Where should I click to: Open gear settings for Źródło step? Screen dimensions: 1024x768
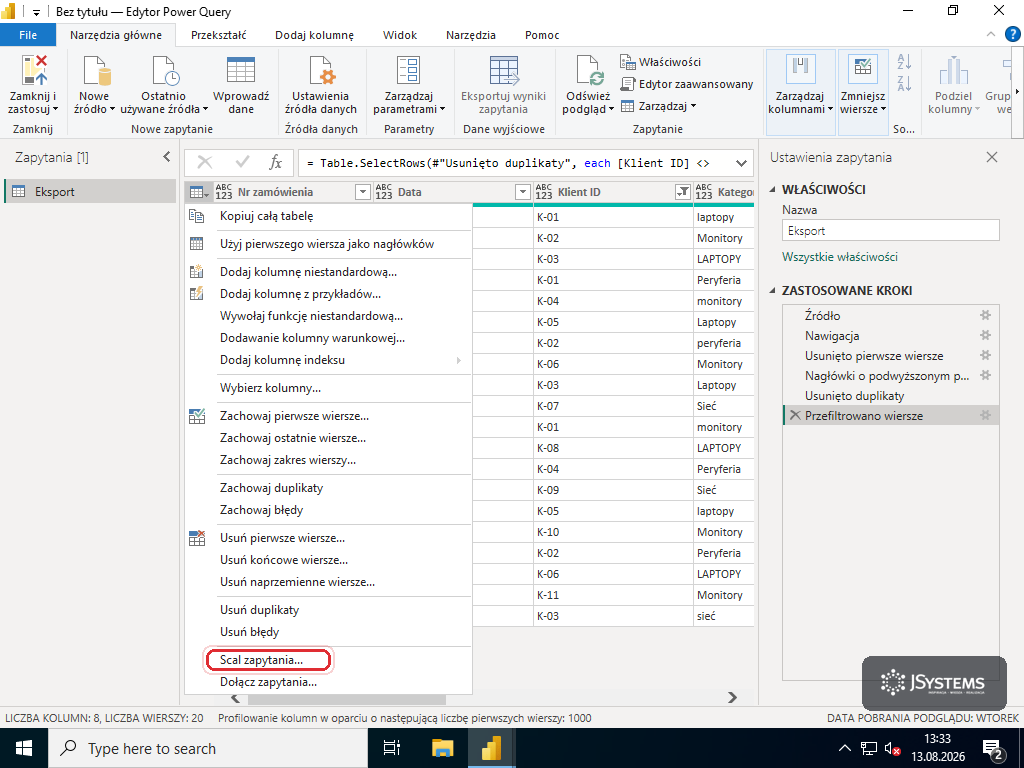point(985,315)
